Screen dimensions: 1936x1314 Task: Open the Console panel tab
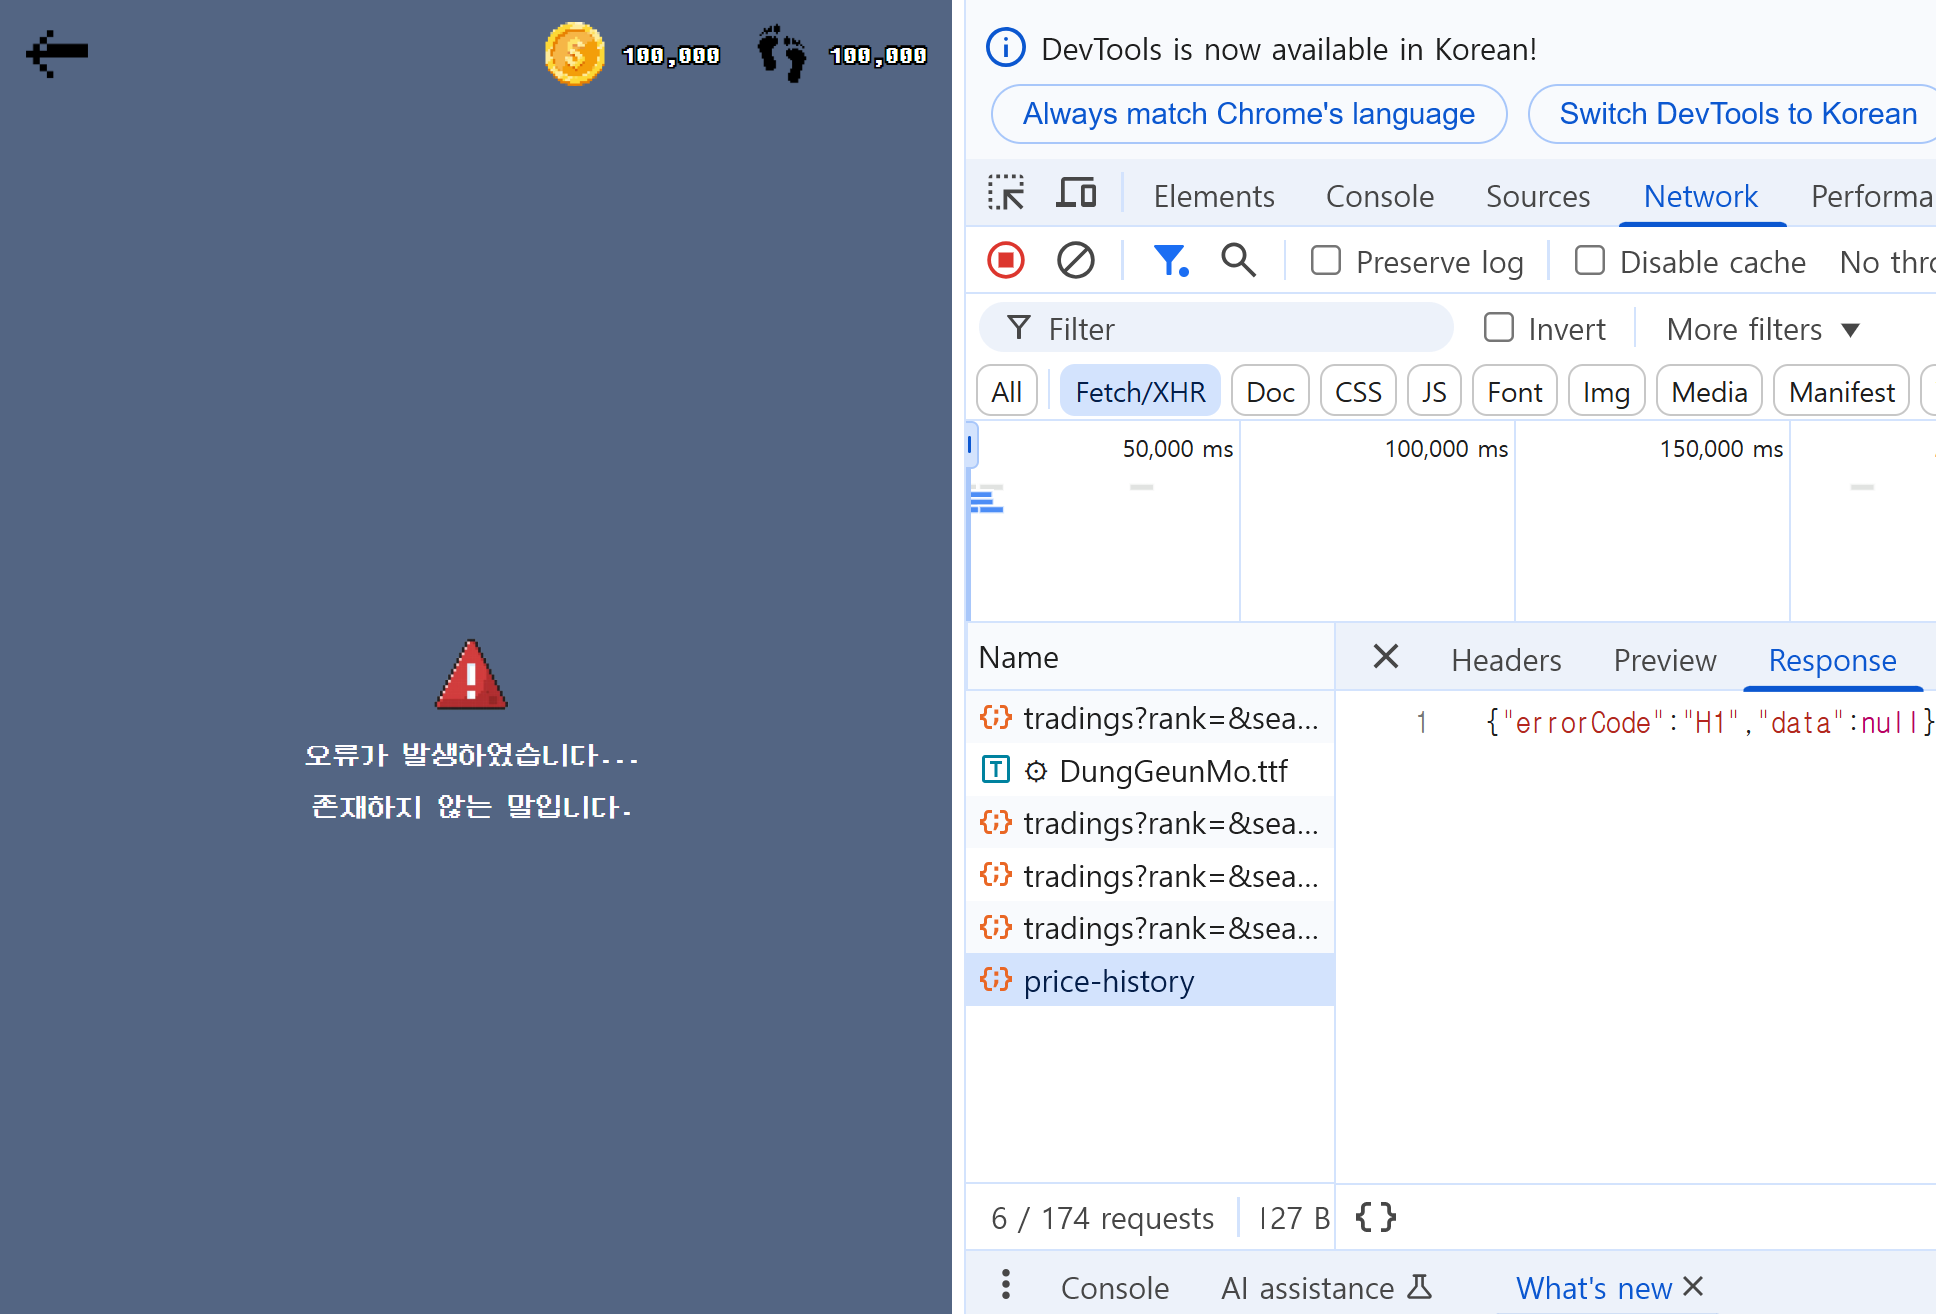point(1379,196)
